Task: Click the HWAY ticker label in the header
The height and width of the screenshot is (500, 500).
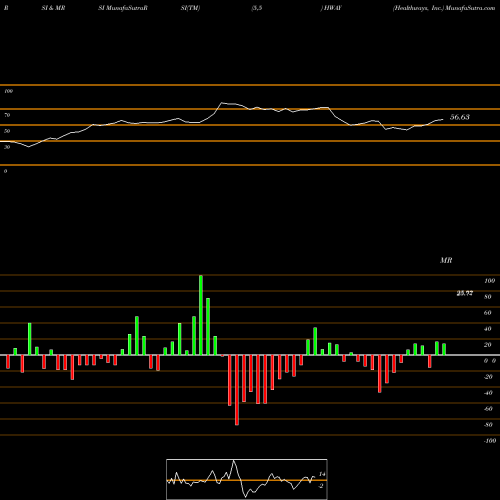Action: coord(333,8)
